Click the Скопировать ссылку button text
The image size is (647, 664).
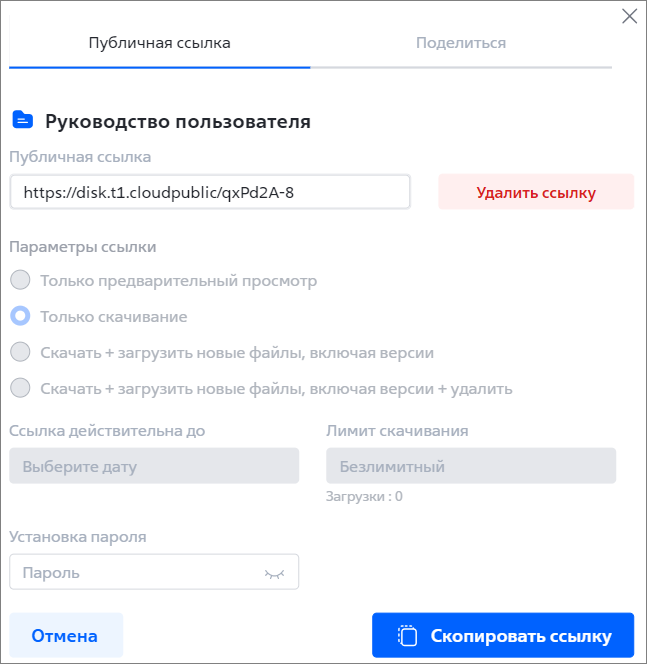pos(521,636)
